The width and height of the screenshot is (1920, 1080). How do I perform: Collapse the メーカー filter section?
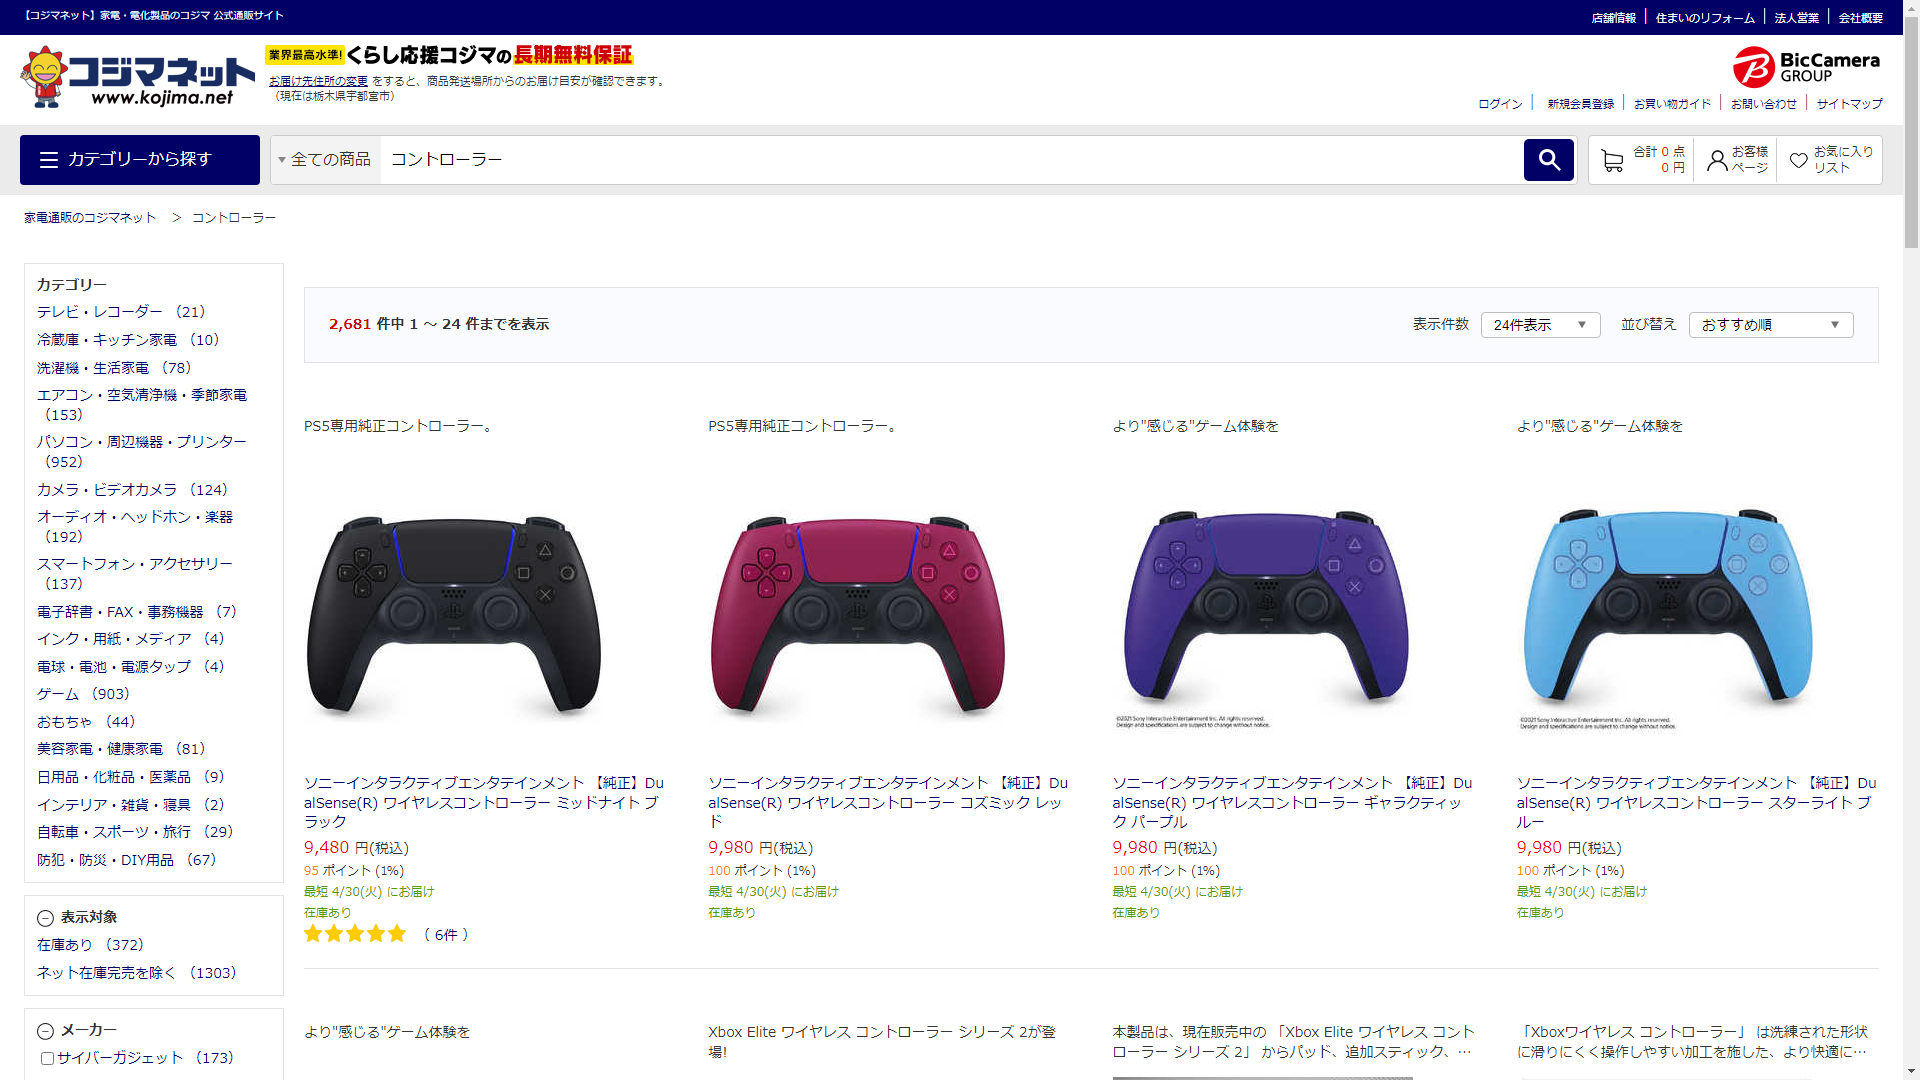pyautogui.click(x=45, y=1031)
